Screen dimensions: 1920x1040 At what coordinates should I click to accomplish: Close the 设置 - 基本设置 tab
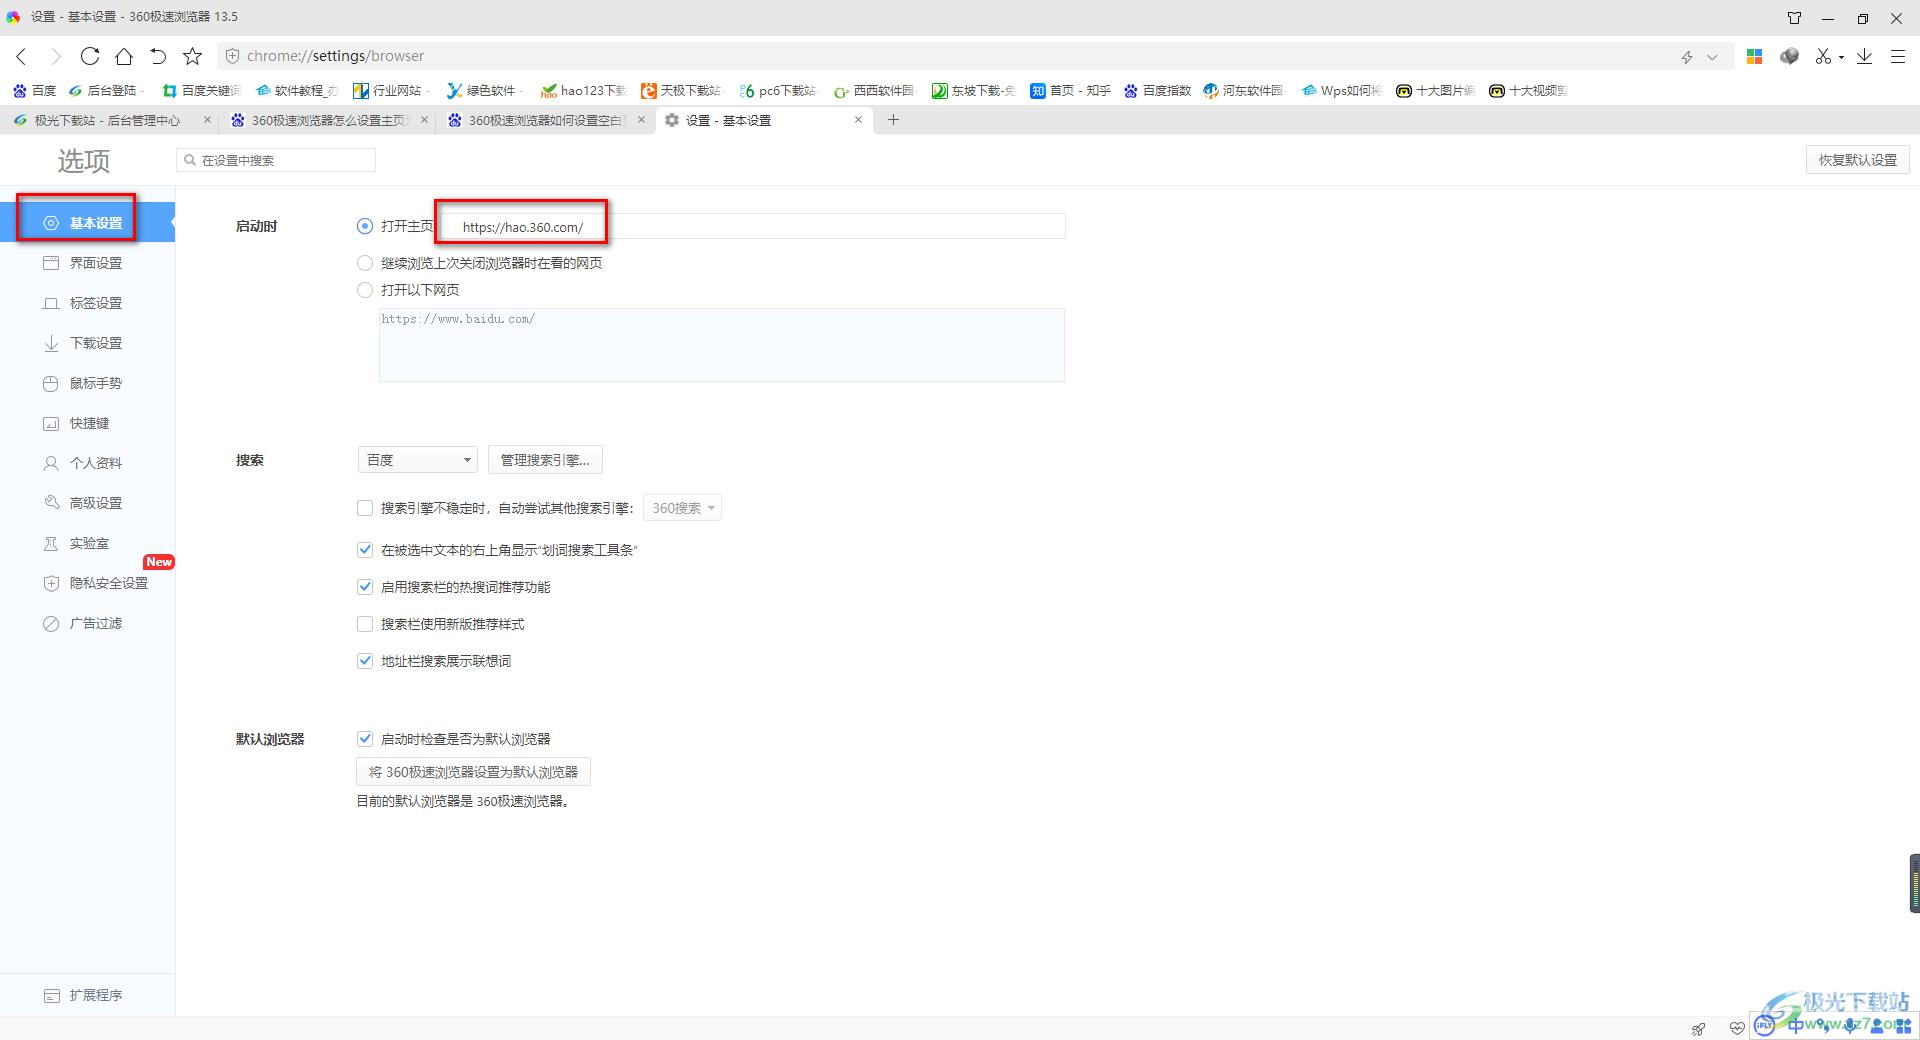point(858,120)
